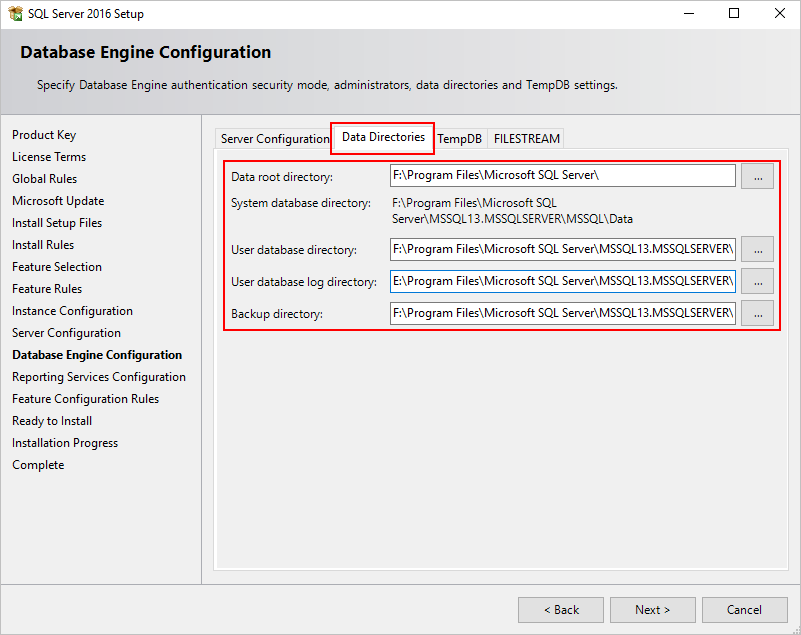
Task: Select the Data Directories tab
Action: coord(383,137)
